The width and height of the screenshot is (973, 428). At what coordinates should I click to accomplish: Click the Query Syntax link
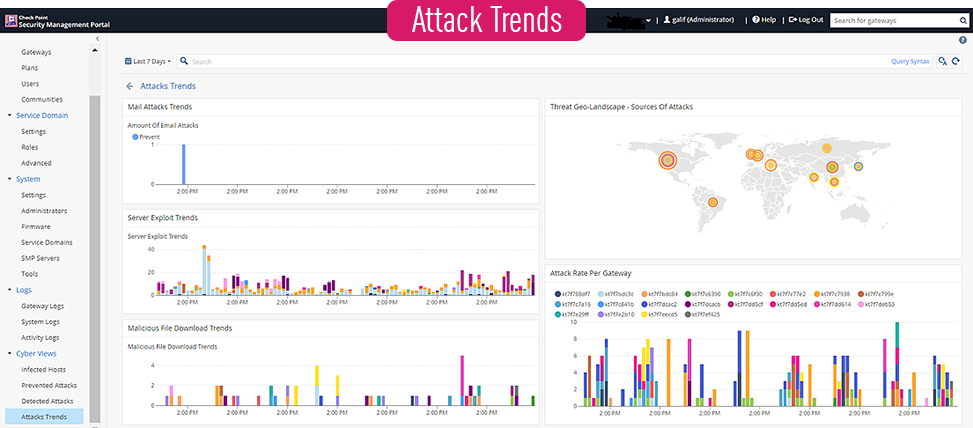(910, 61)
